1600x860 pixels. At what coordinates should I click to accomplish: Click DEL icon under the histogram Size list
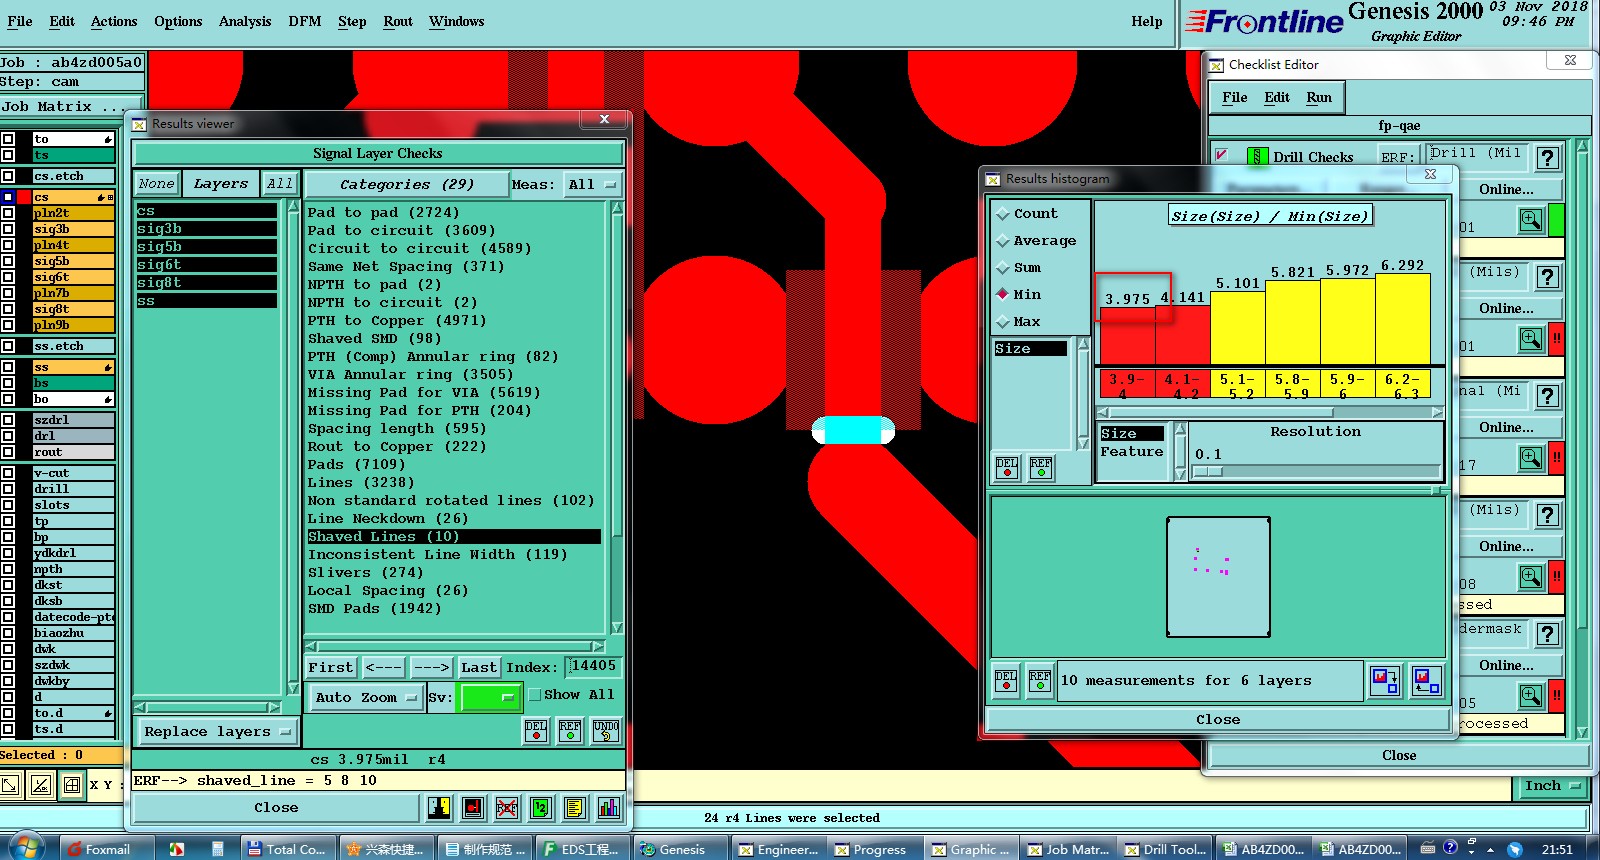pyautogui.click(x=1007, y=468)
